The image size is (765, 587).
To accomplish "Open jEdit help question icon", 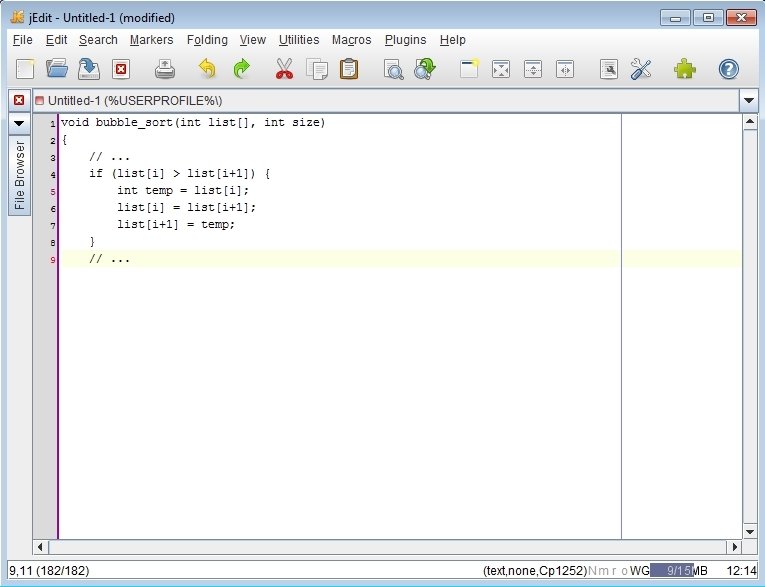I will pos(728,69).
